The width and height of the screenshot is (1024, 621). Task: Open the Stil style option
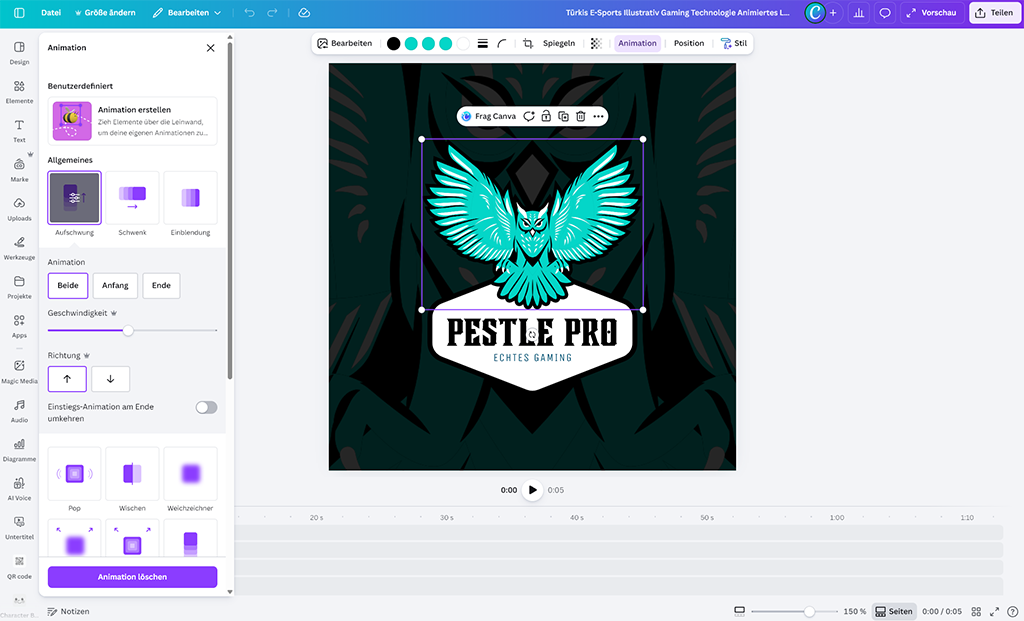(x=734, y=43)
